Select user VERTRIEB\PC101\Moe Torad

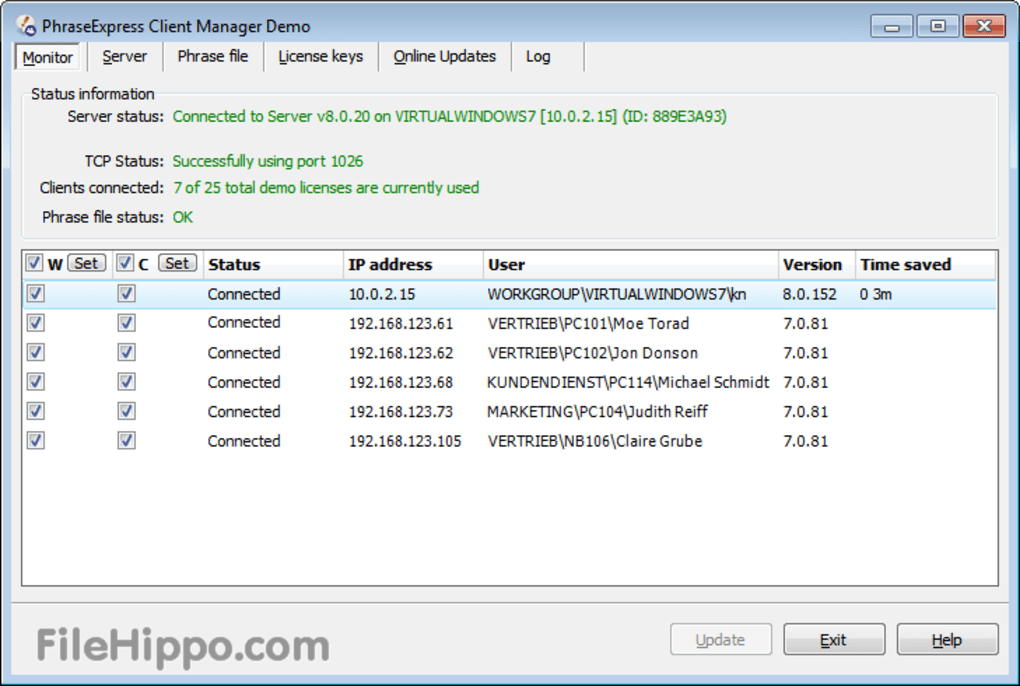tap(588, 323)
